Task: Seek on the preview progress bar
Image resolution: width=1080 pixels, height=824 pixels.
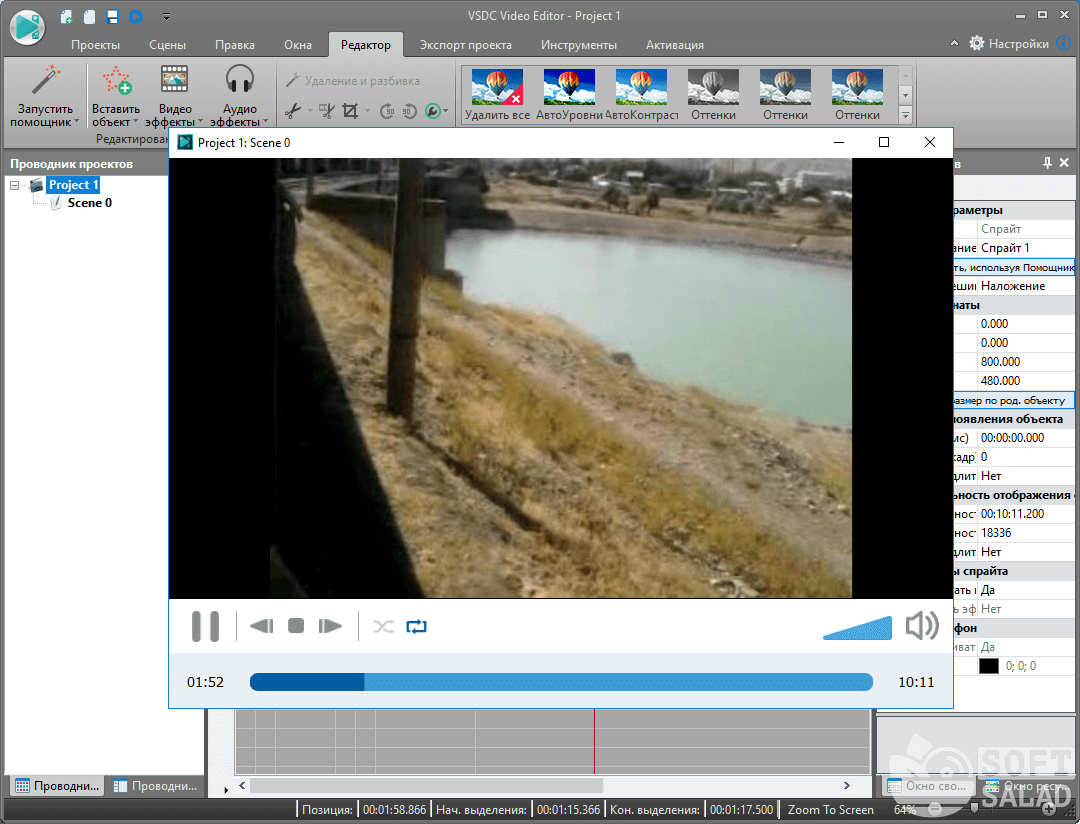Action: (x=561, y=682)
